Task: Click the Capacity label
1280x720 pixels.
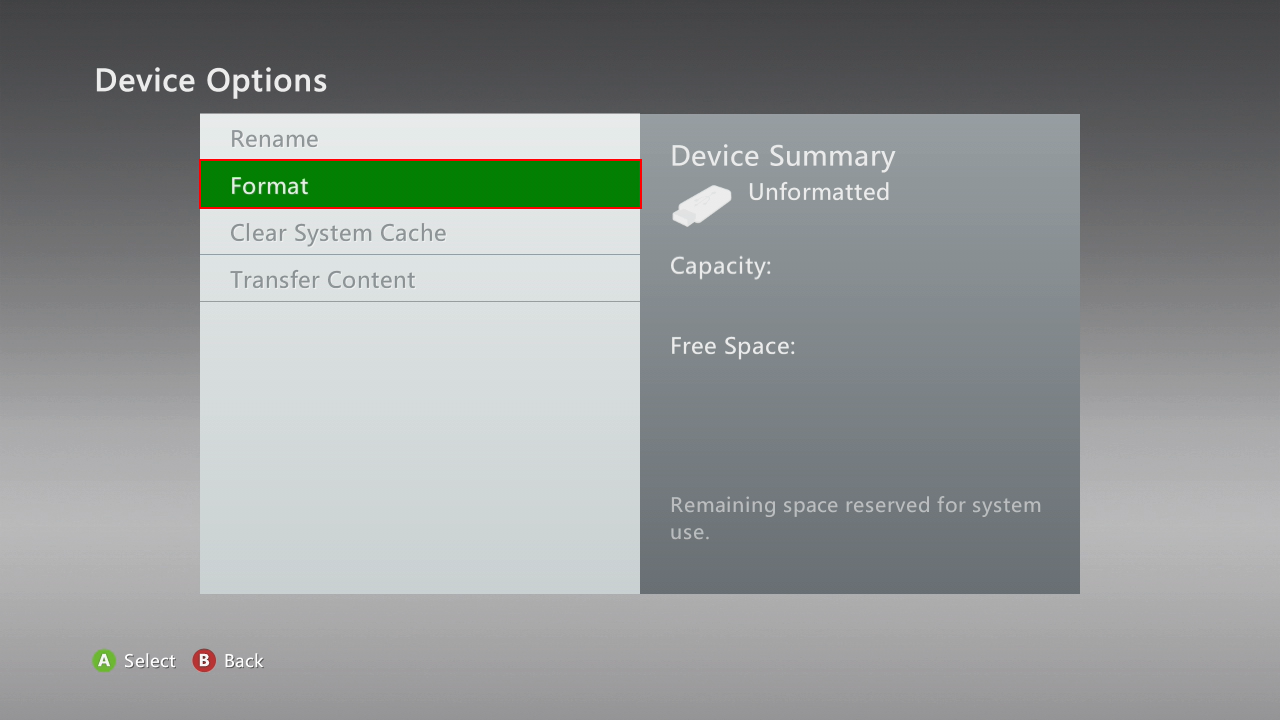Action: 721,267
